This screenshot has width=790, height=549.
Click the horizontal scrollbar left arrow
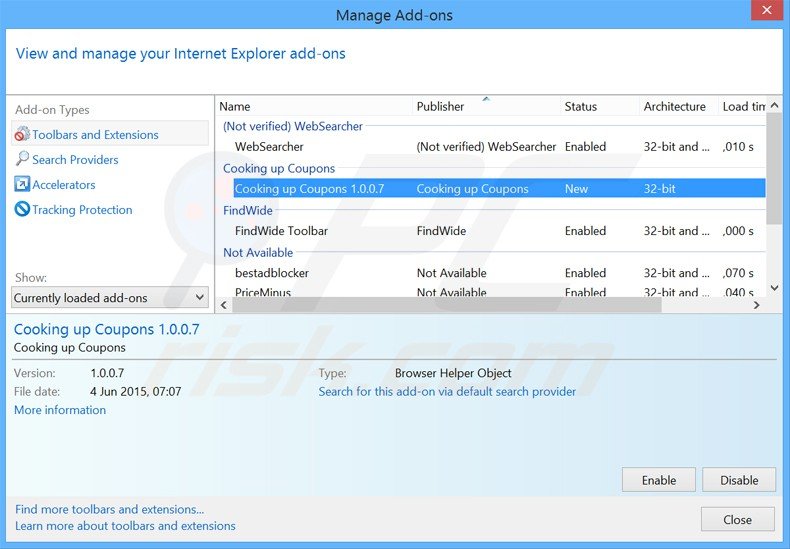(x=224, y=305)
